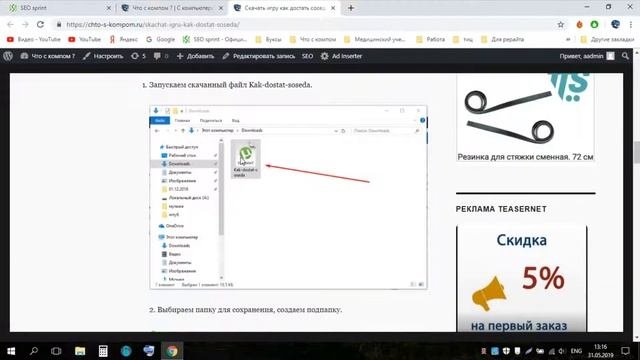640x360 pixels.
Task: Open the YouTube bookmark
Action: [x=84, y=40]
